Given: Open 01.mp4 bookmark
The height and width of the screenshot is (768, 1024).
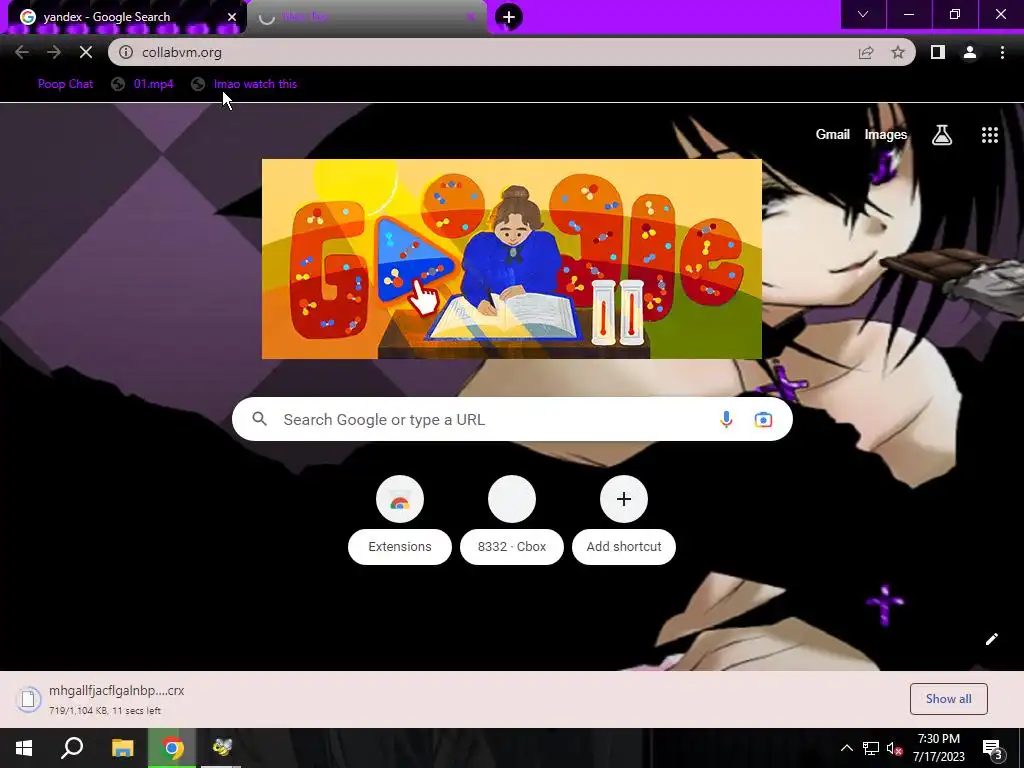Looking at the screenshot, I should pyautogui.click(x=142, y=84).
